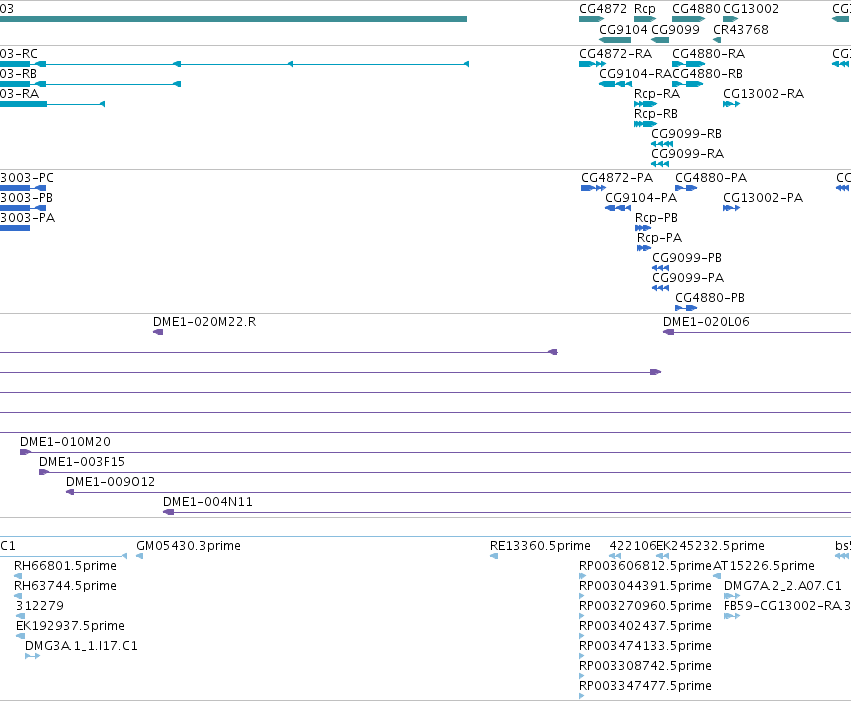This screenshot has width=851, height=701.
Task: Select EST RH66801.5prime
Action: click(x=18, y=576)
